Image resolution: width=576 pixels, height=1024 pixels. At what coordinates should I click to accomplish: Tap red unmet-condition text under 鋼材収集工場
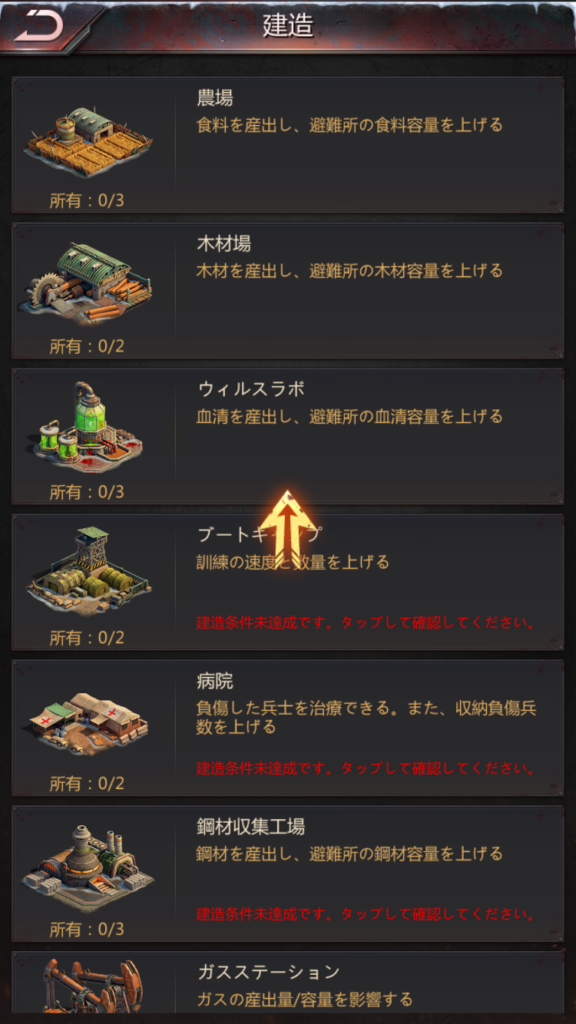coord(366,913)
